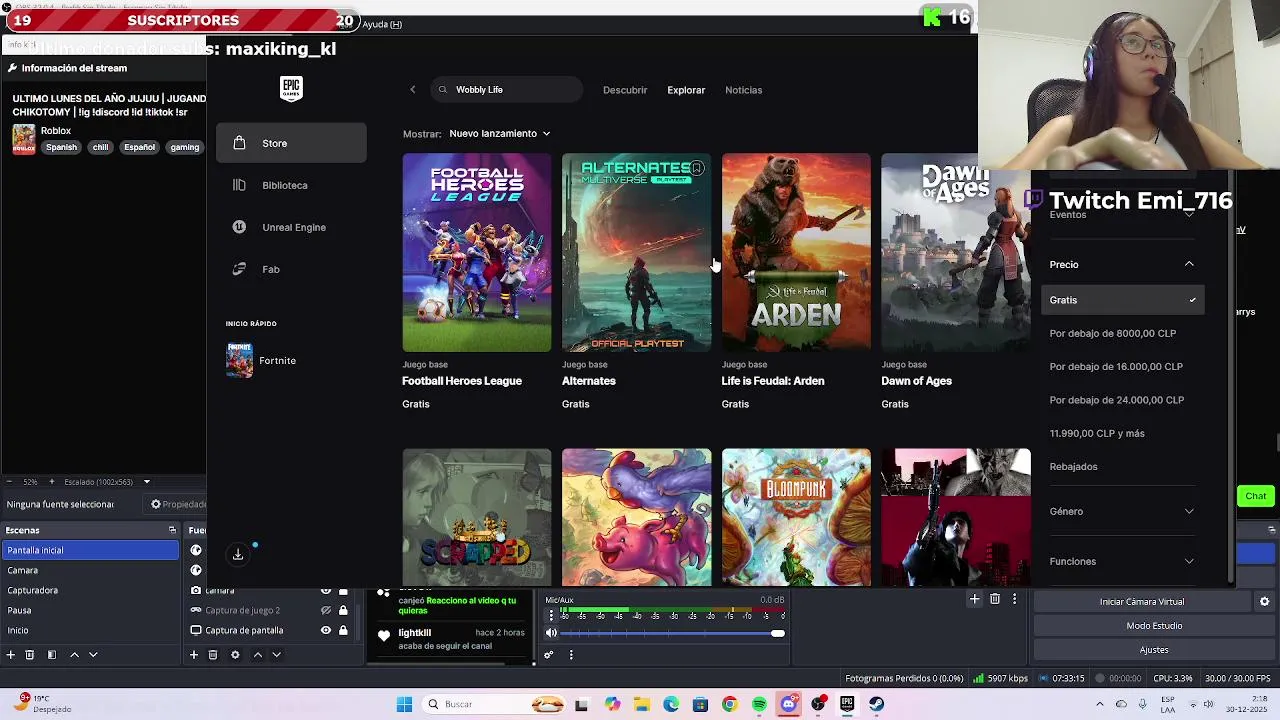
Task: Open virtual camera settings gear
Action: [1264, 602]
